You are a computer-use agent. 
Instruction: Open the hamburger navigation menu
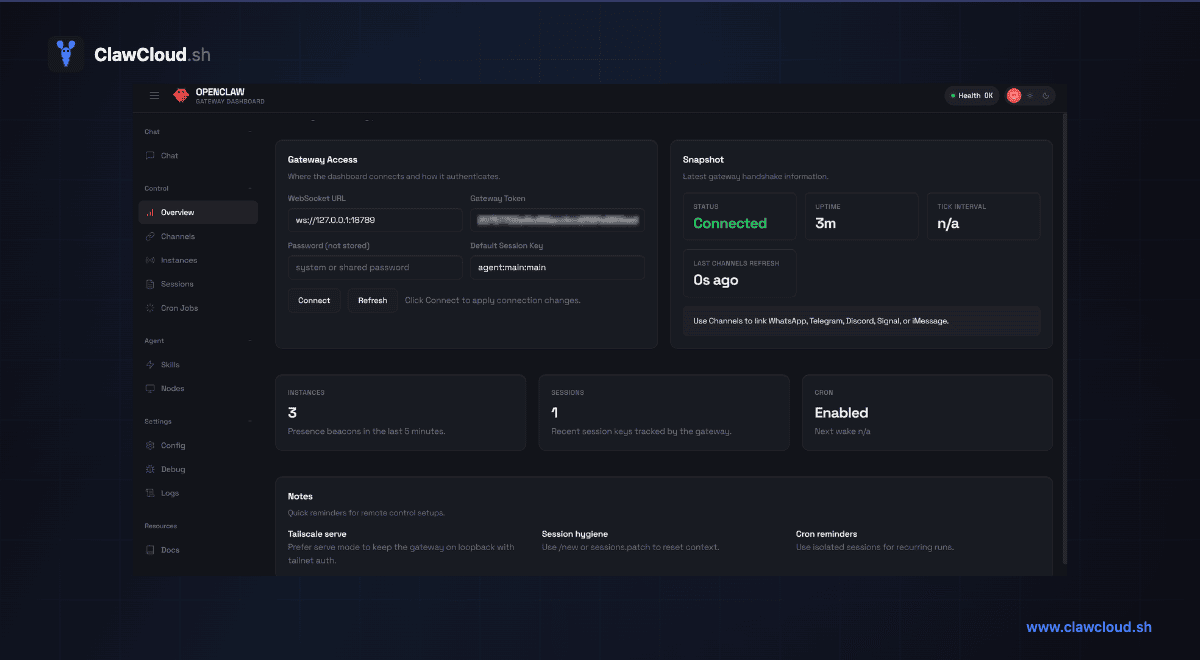(154, 95)
